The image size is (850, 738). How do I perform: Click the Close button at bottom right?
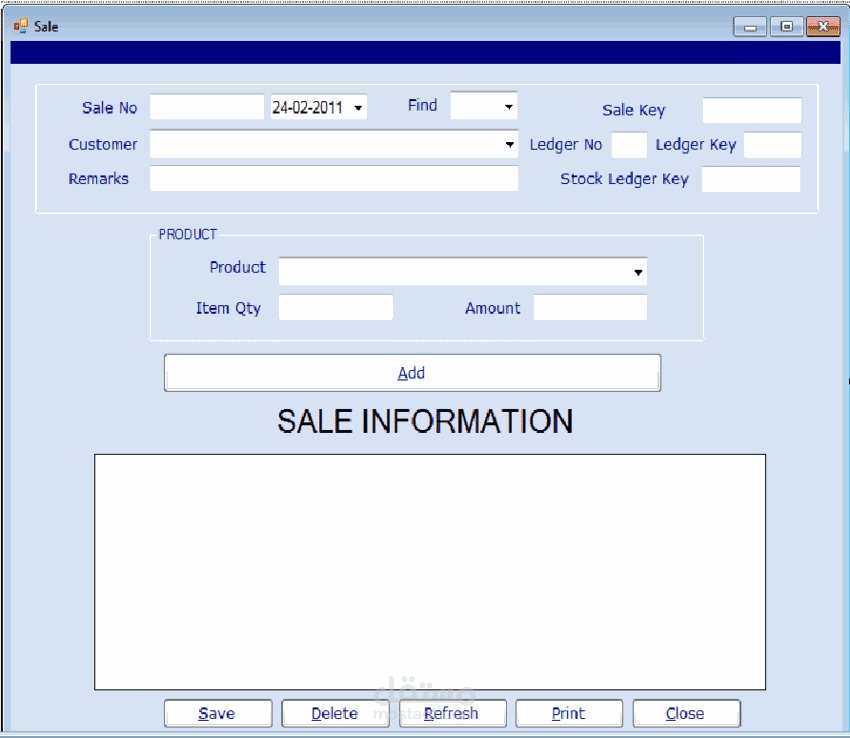686,713
